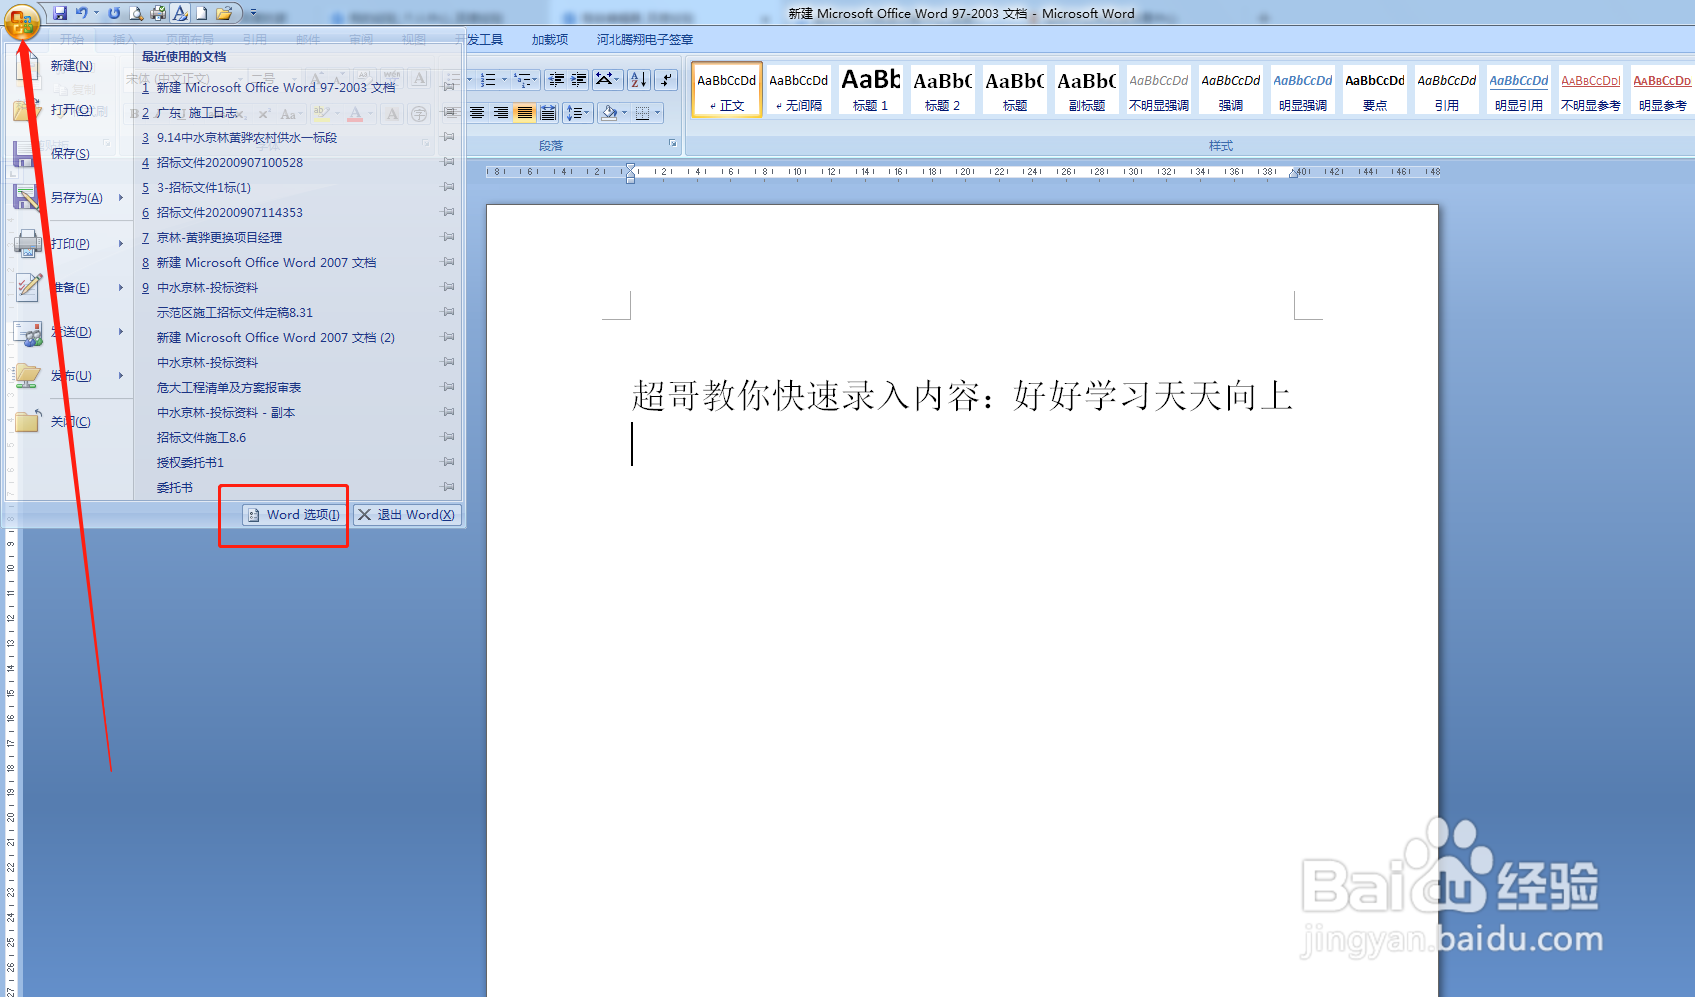Image resolution: width=1695 pixels, height=997 pixels.
Task: Click the Word 选项(I) button
Action: 294,515
